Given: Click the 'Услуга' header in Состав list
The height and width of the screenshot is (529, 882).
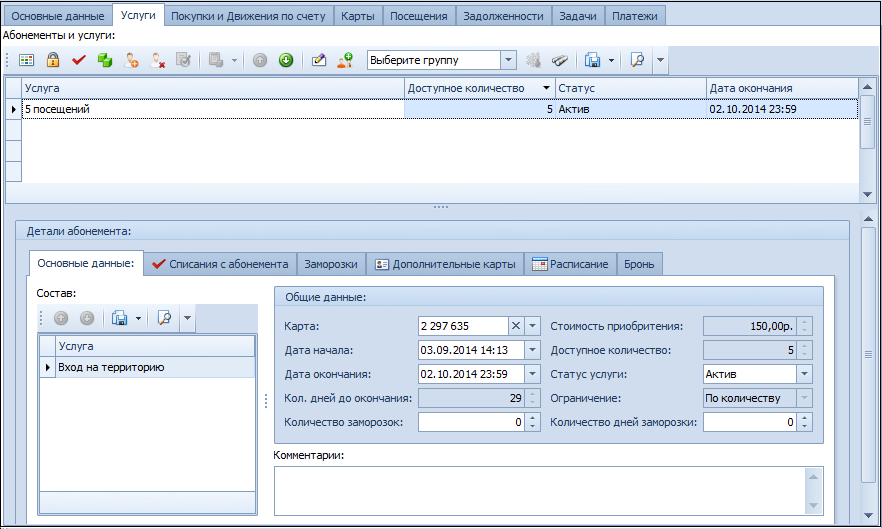Looking at the screenshot, I should click(x=155, y=346).
